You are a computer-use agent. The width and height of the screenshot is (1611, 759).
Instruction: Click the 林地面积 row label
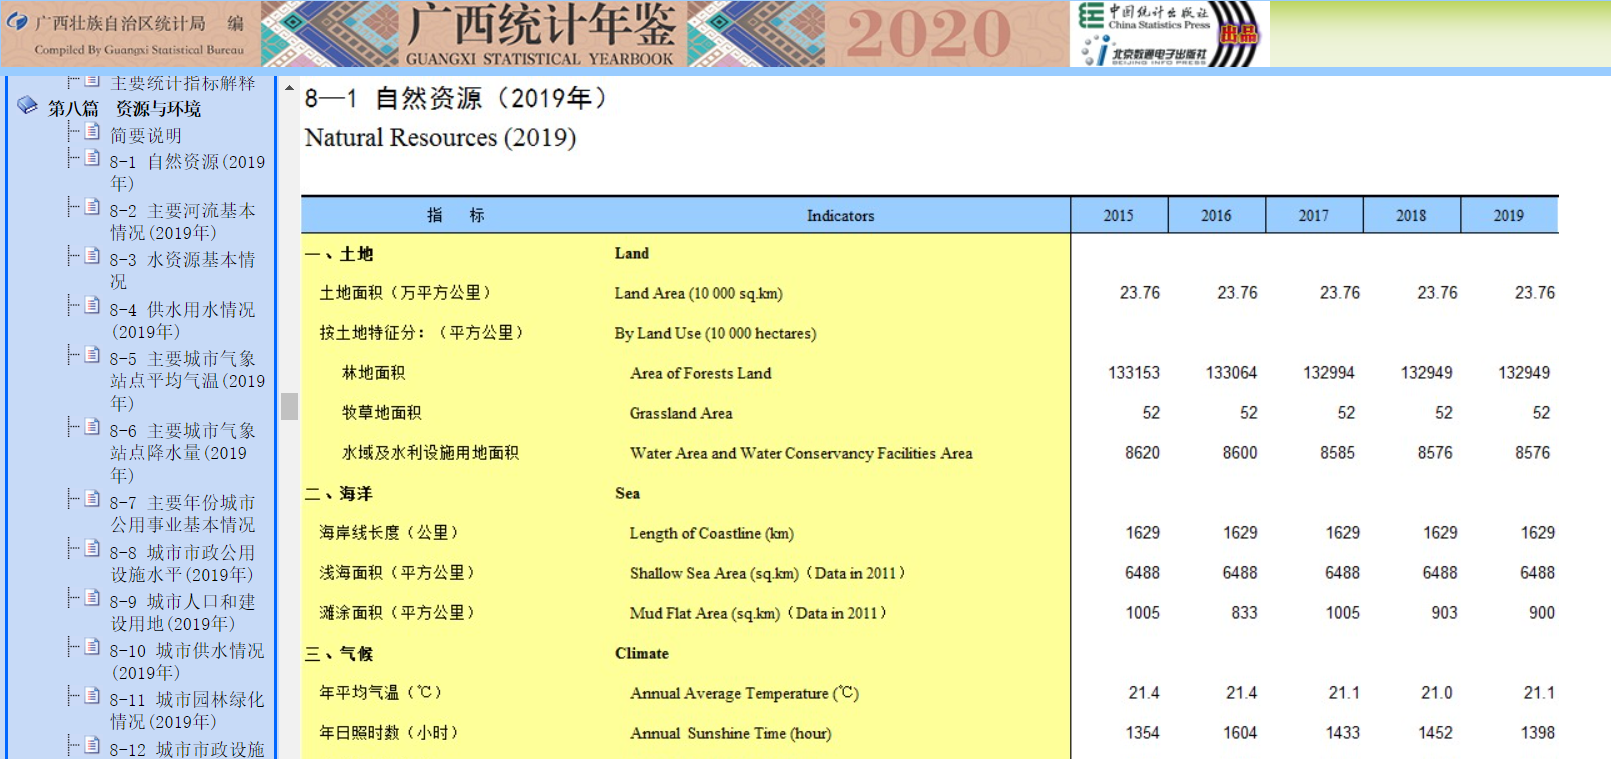pos(373,373)
